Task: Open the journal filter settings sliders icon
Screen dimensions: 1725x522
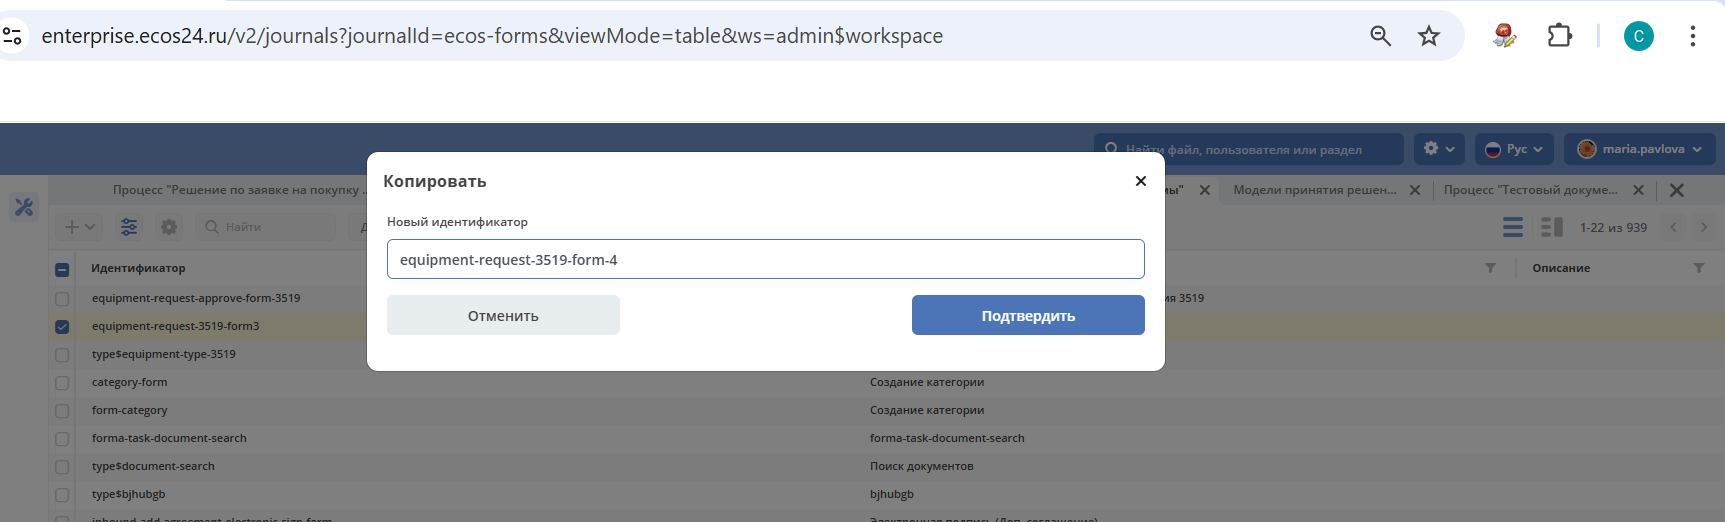Action: (x=129, y=227)
